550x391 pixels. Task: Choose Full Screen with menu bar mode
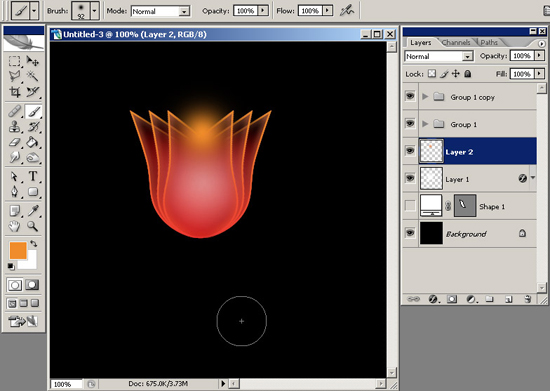coord(24,303)
